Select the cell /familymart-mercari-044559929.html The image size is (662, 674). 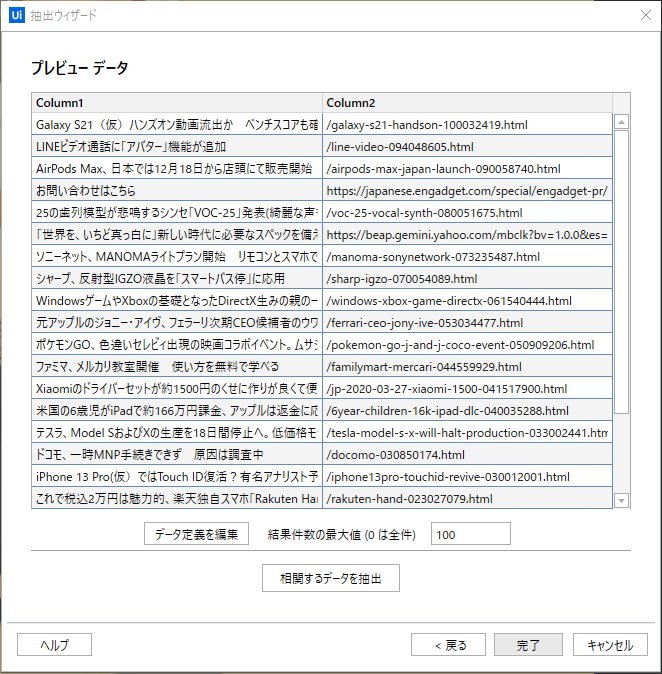467,366
